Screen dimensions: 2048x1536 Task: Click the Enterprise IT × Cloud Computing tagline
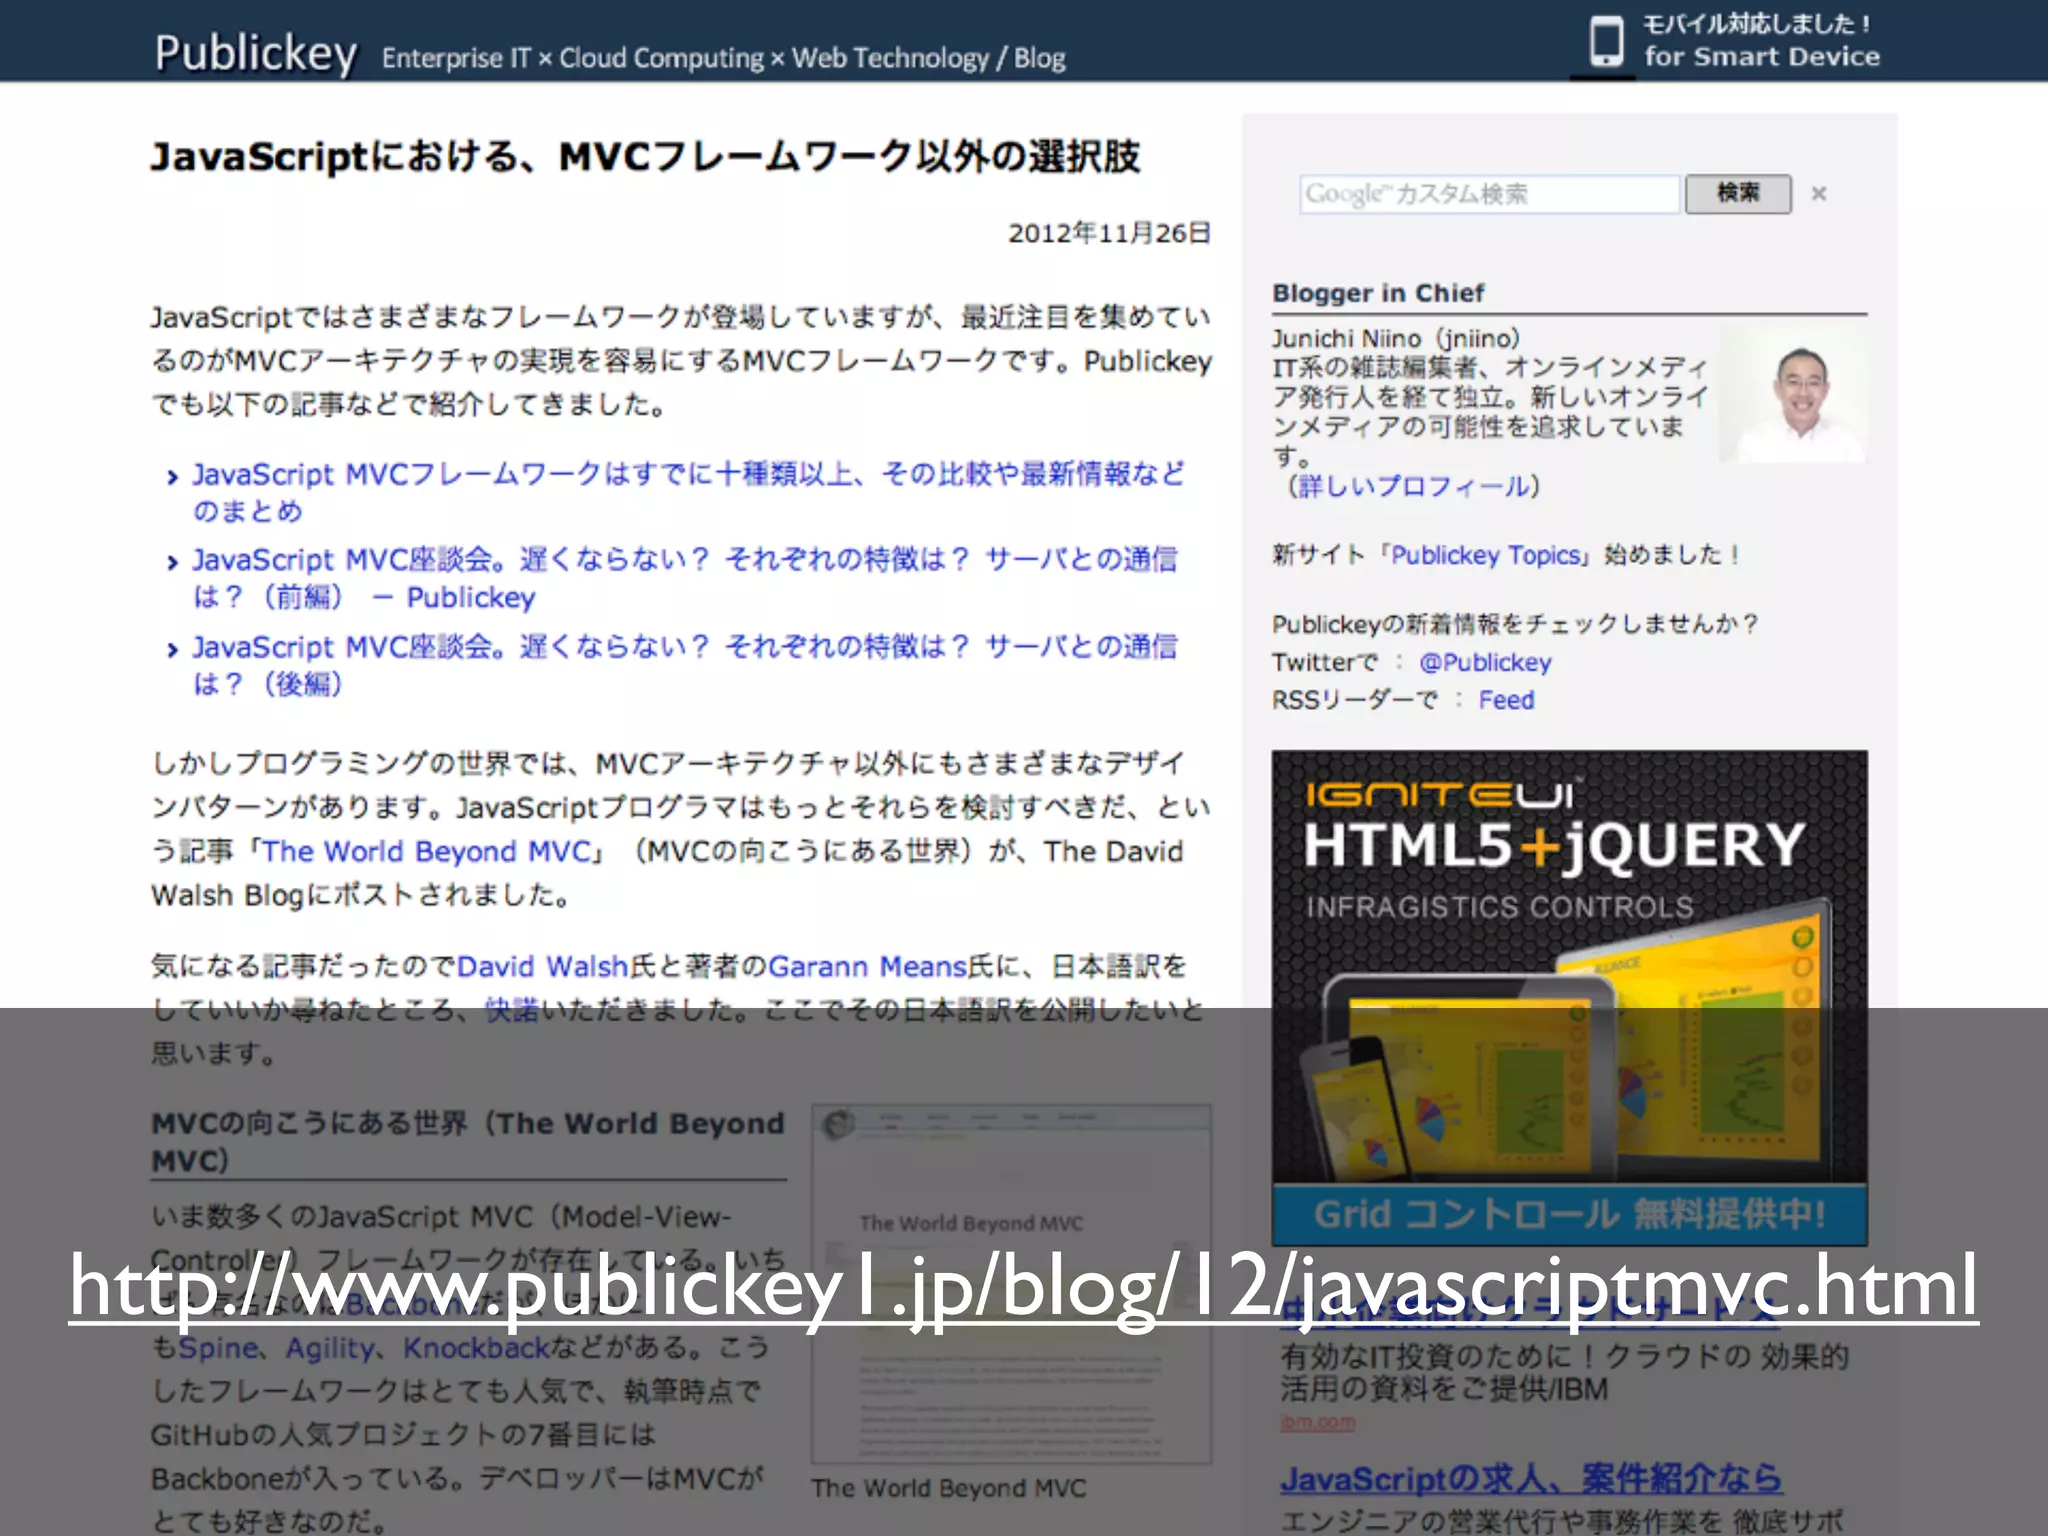click(723, 58)
